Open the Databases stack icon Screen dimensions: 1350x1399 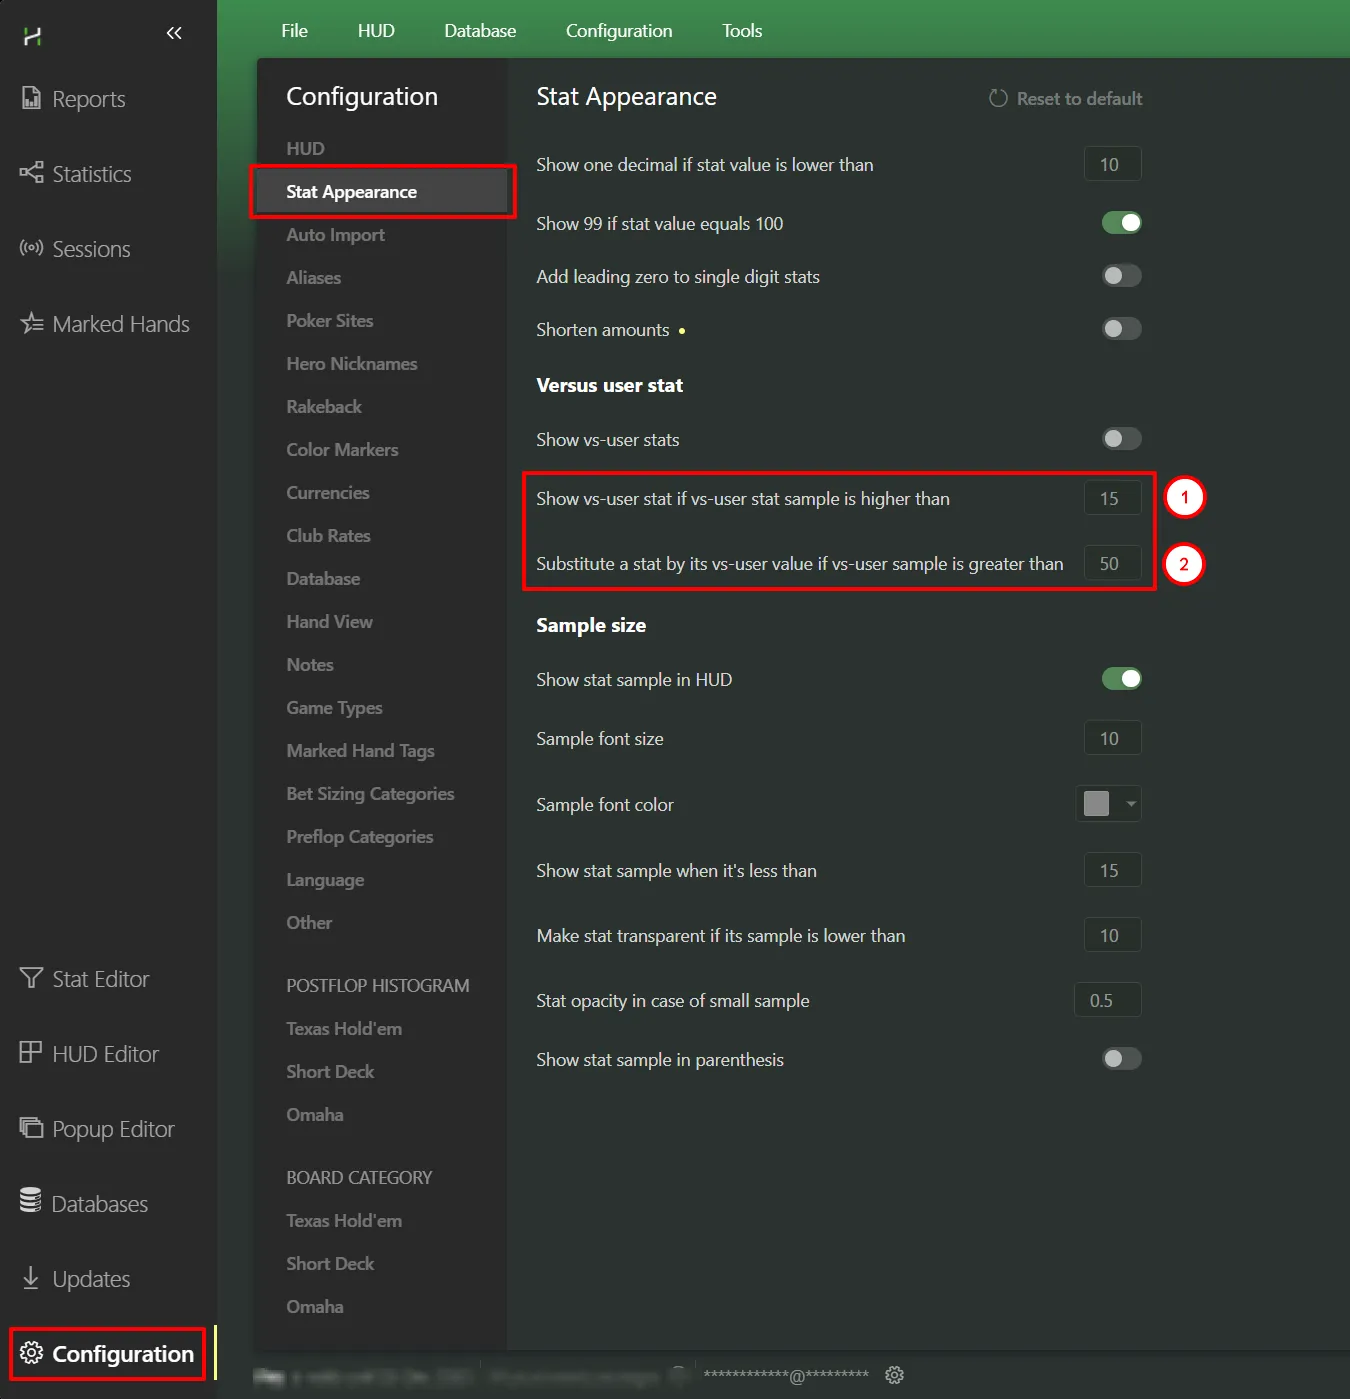(31, 1202)
